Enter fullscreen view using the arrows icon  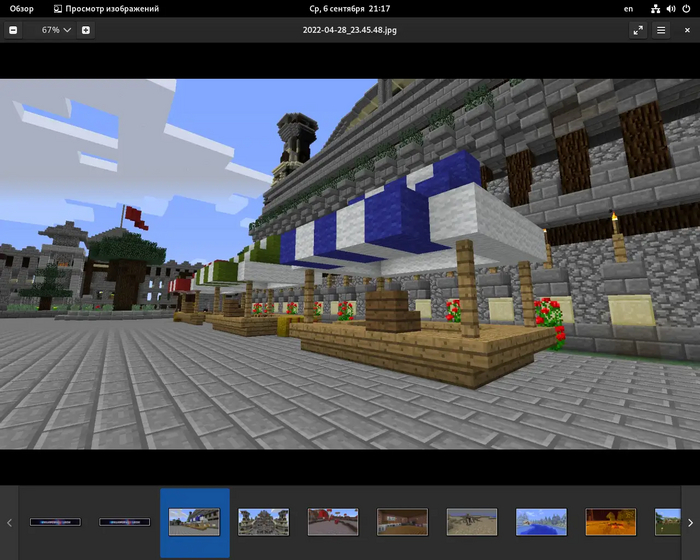tap(638, 30)
